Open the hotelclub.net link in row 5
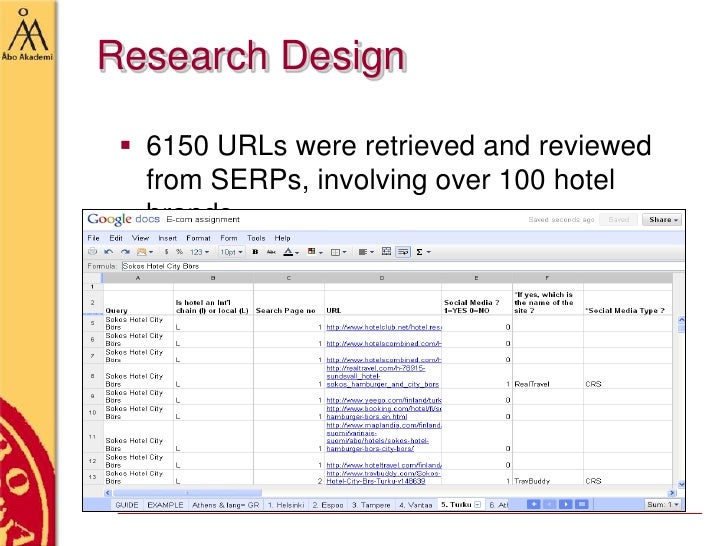The image size is (728, 546). (x=384, y=327)
